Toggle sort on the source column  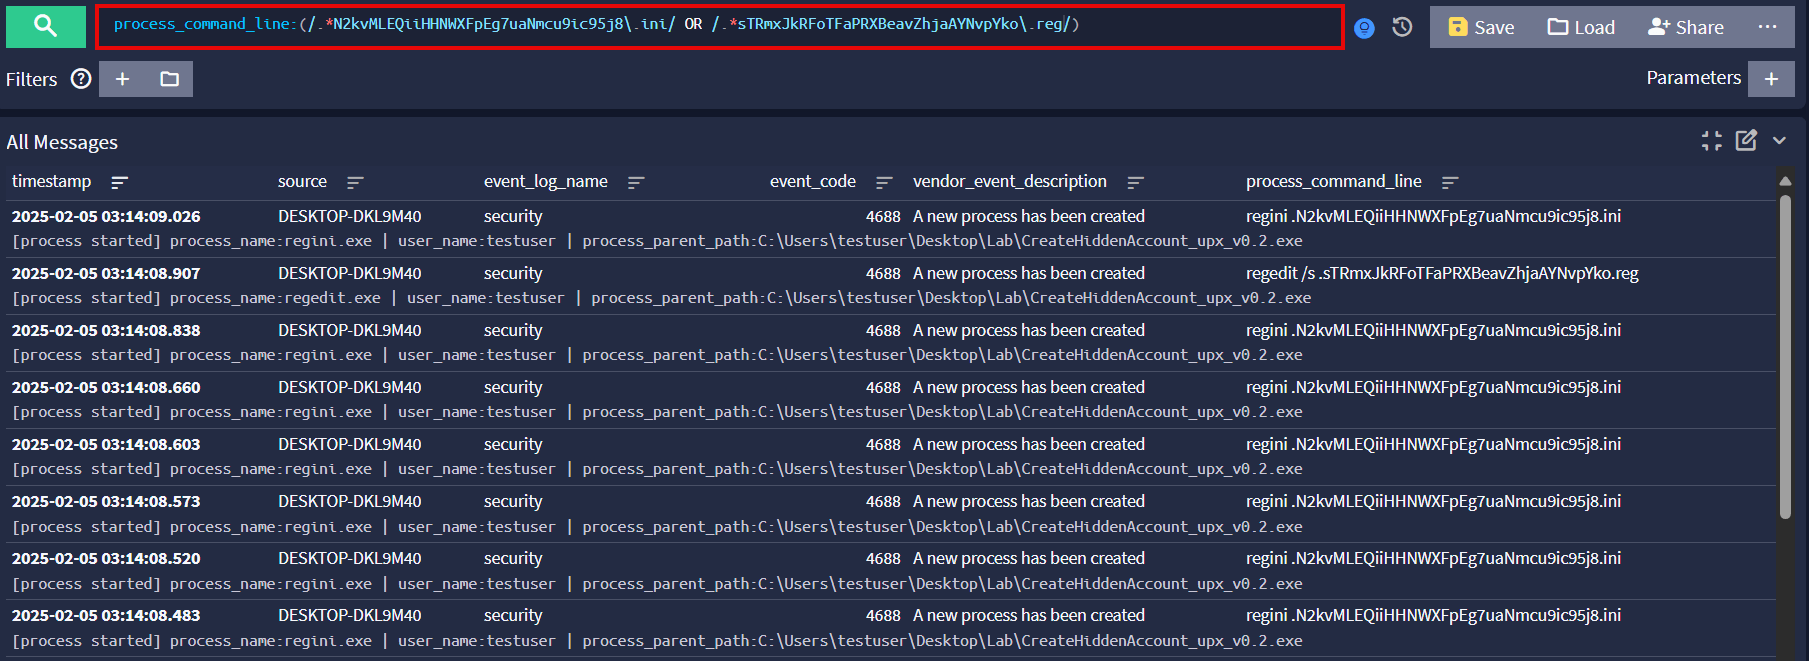(354, 182)
